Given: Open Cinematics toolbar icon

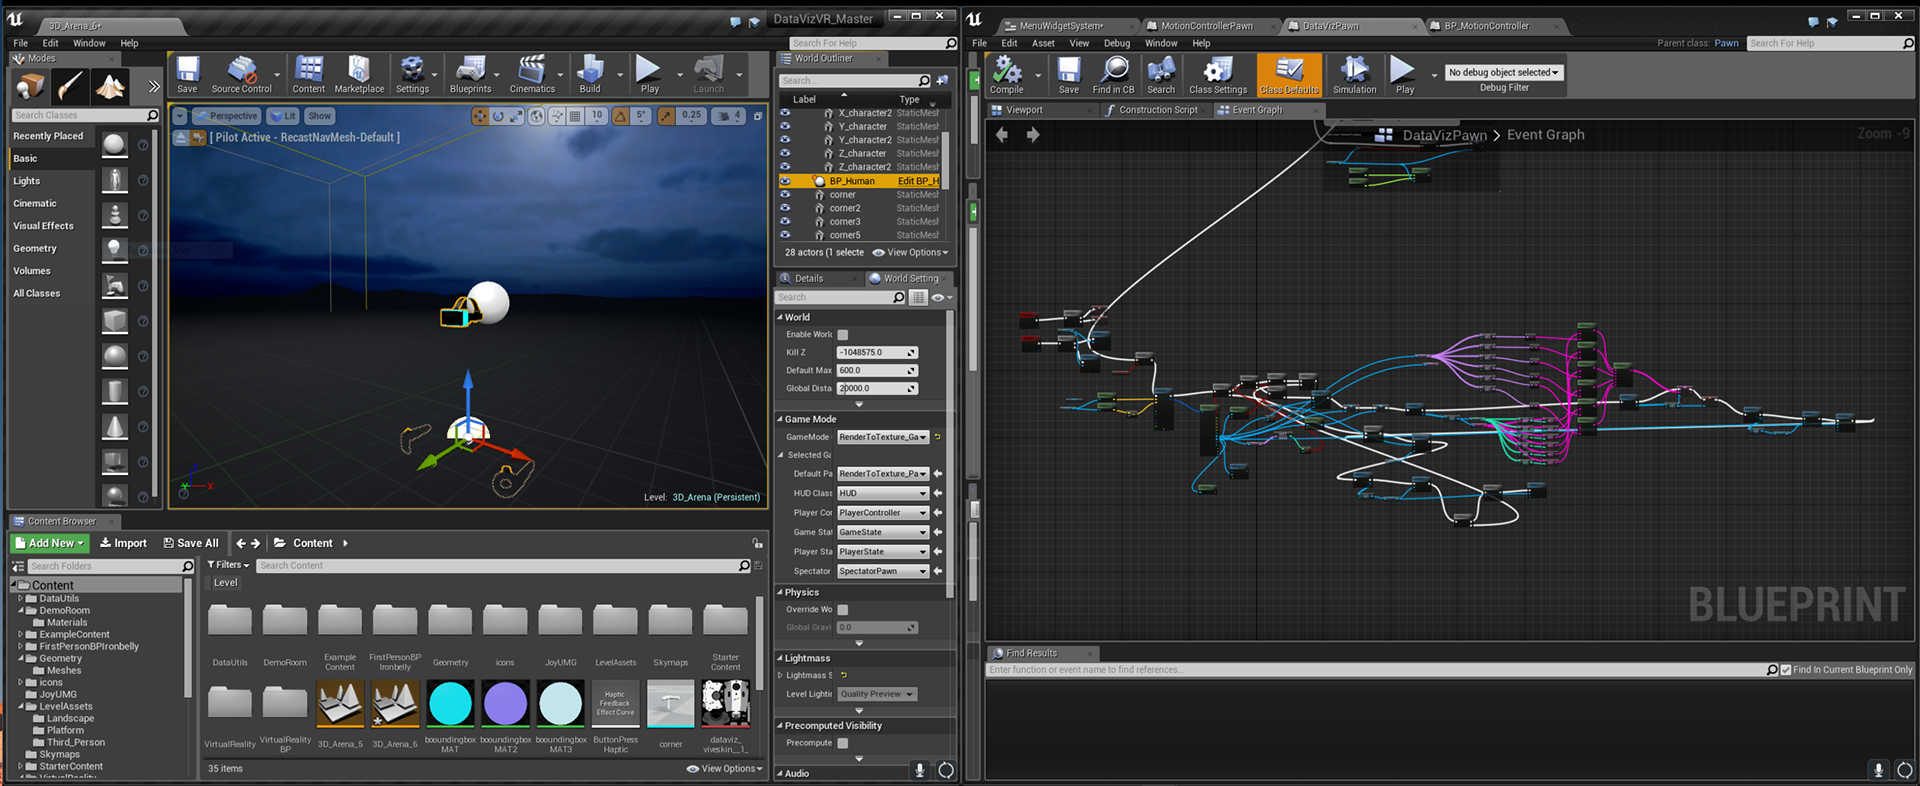Looking at the screenshot, I should pos(532,75).
